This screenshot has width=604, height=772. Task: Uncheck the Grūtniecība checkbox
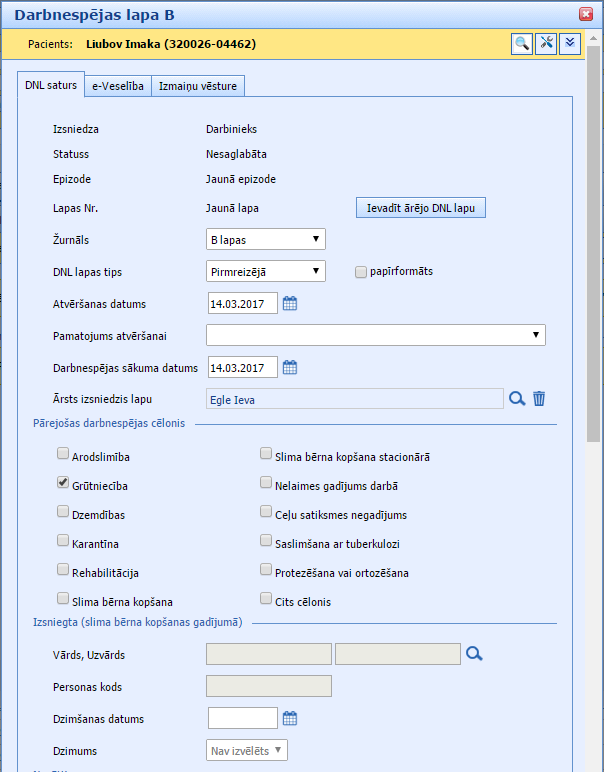[x=63, y=483]
